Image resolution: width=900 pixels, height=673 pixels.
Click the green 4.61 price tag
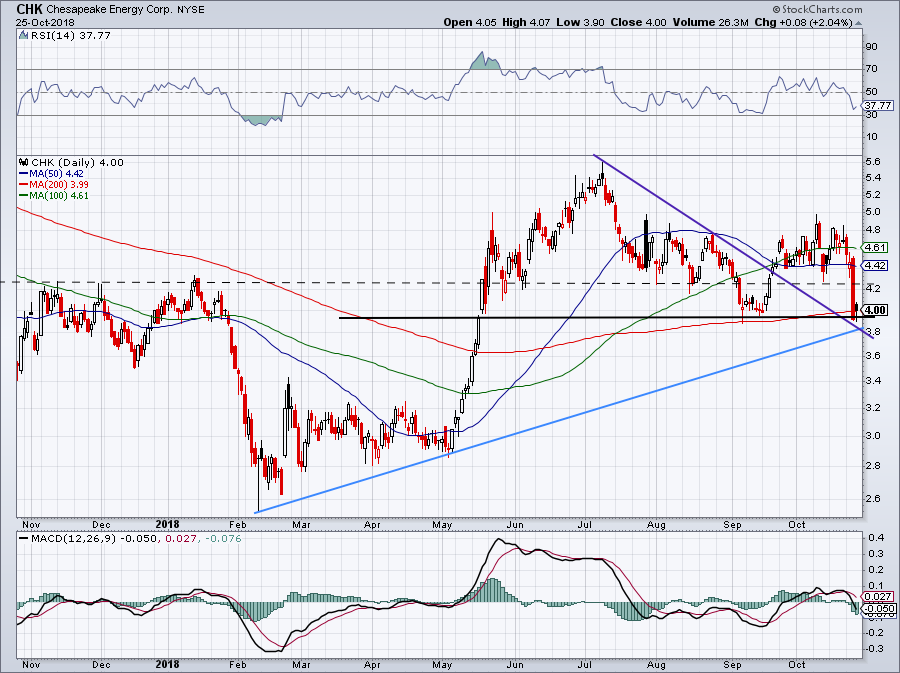876,248
